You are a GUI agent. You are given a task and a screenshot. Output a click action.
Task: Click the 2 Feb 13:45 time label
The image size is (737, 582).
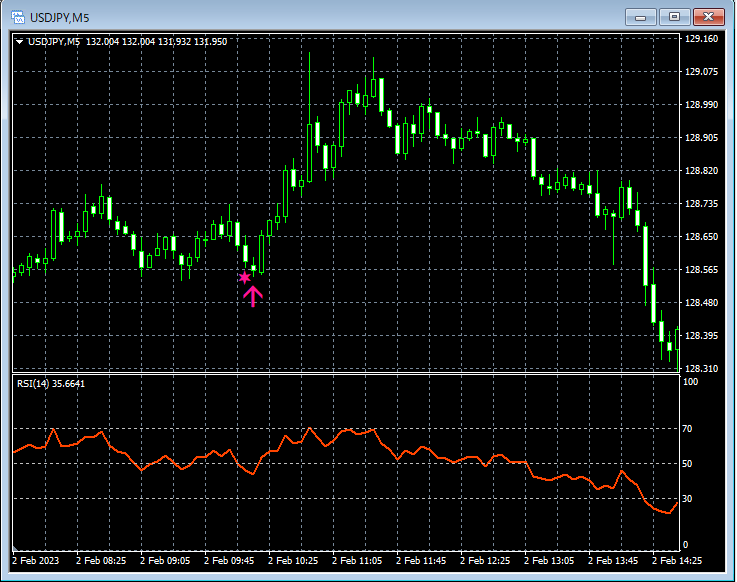[x=613, y=561]
